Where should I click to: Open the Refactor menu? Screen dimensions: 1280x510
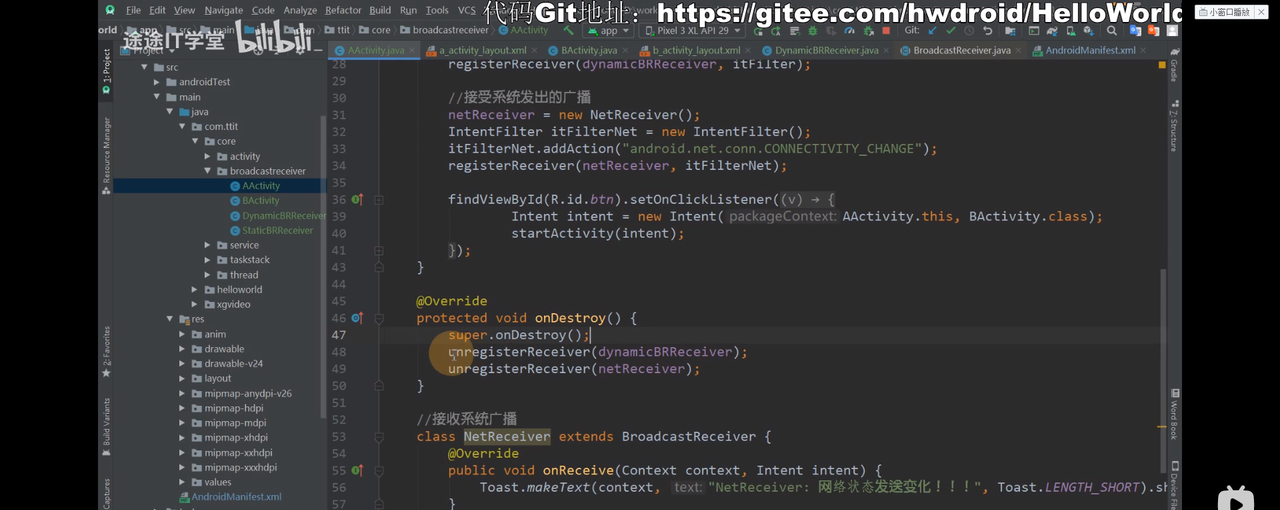(x=343, y=10)
